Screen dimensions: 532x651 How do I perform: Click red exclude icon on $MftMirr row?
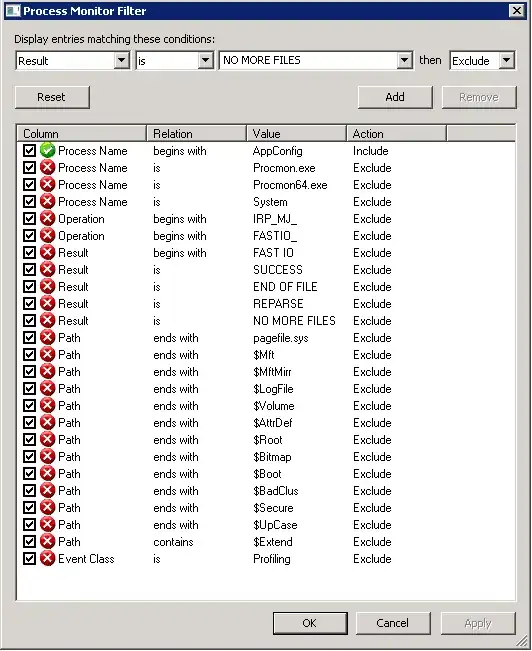tap(48, 372)
